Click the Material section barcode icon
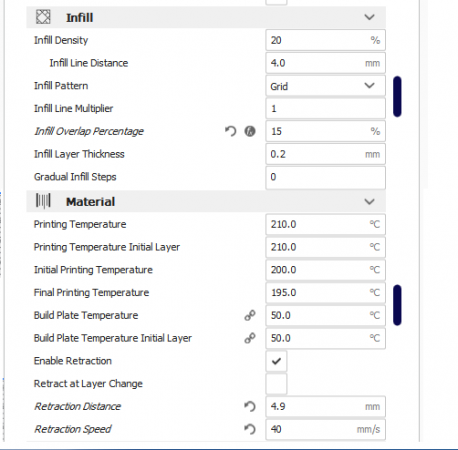458x450 pixels. click(x=43, y=201)
